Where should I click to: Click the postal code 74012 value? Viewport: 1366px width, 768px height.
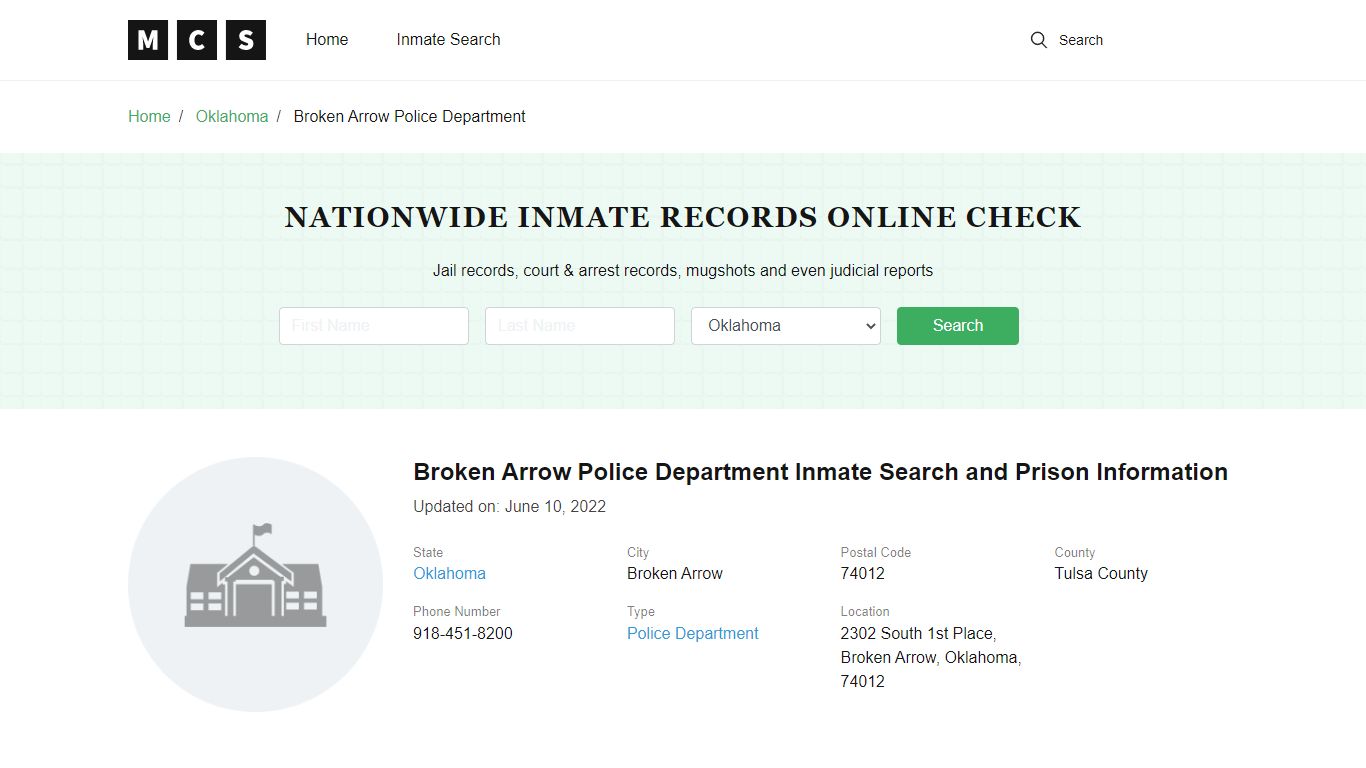point(863,573)
